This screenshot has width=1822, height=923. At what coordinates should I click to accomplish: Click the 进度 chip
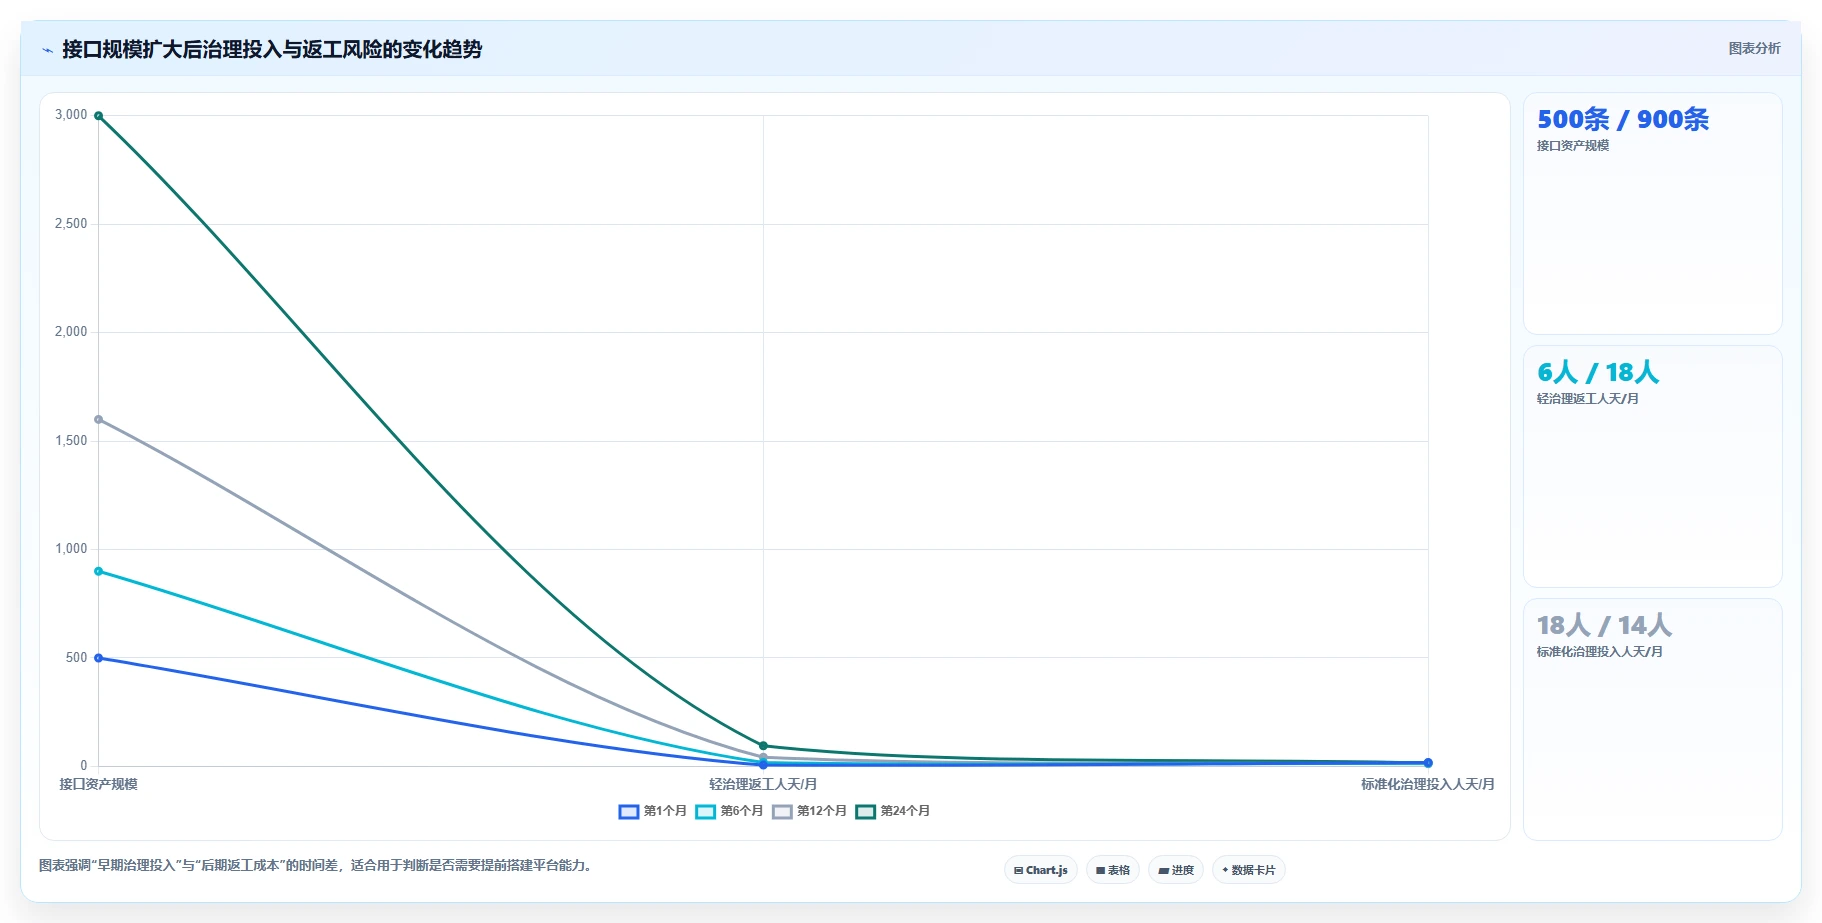pos(1176,870)
